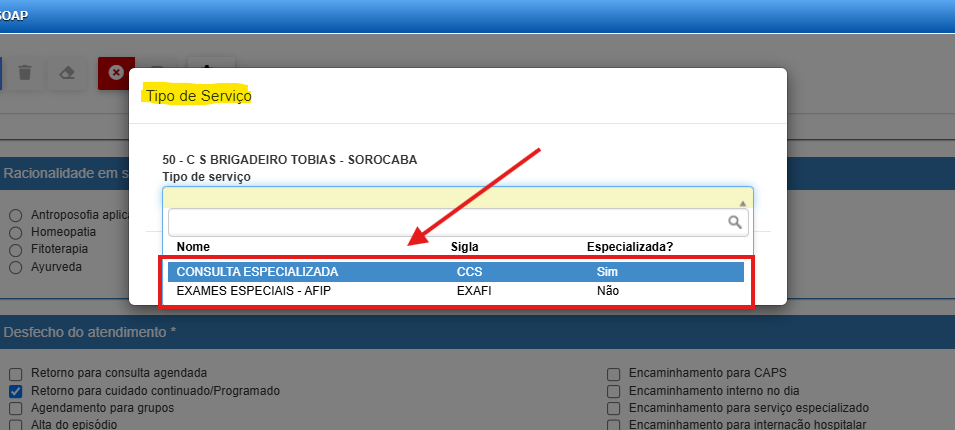Check Encaminhamento para internação hospitalar
The width and height of the screenshot is (955, 430).
(614, 424)
